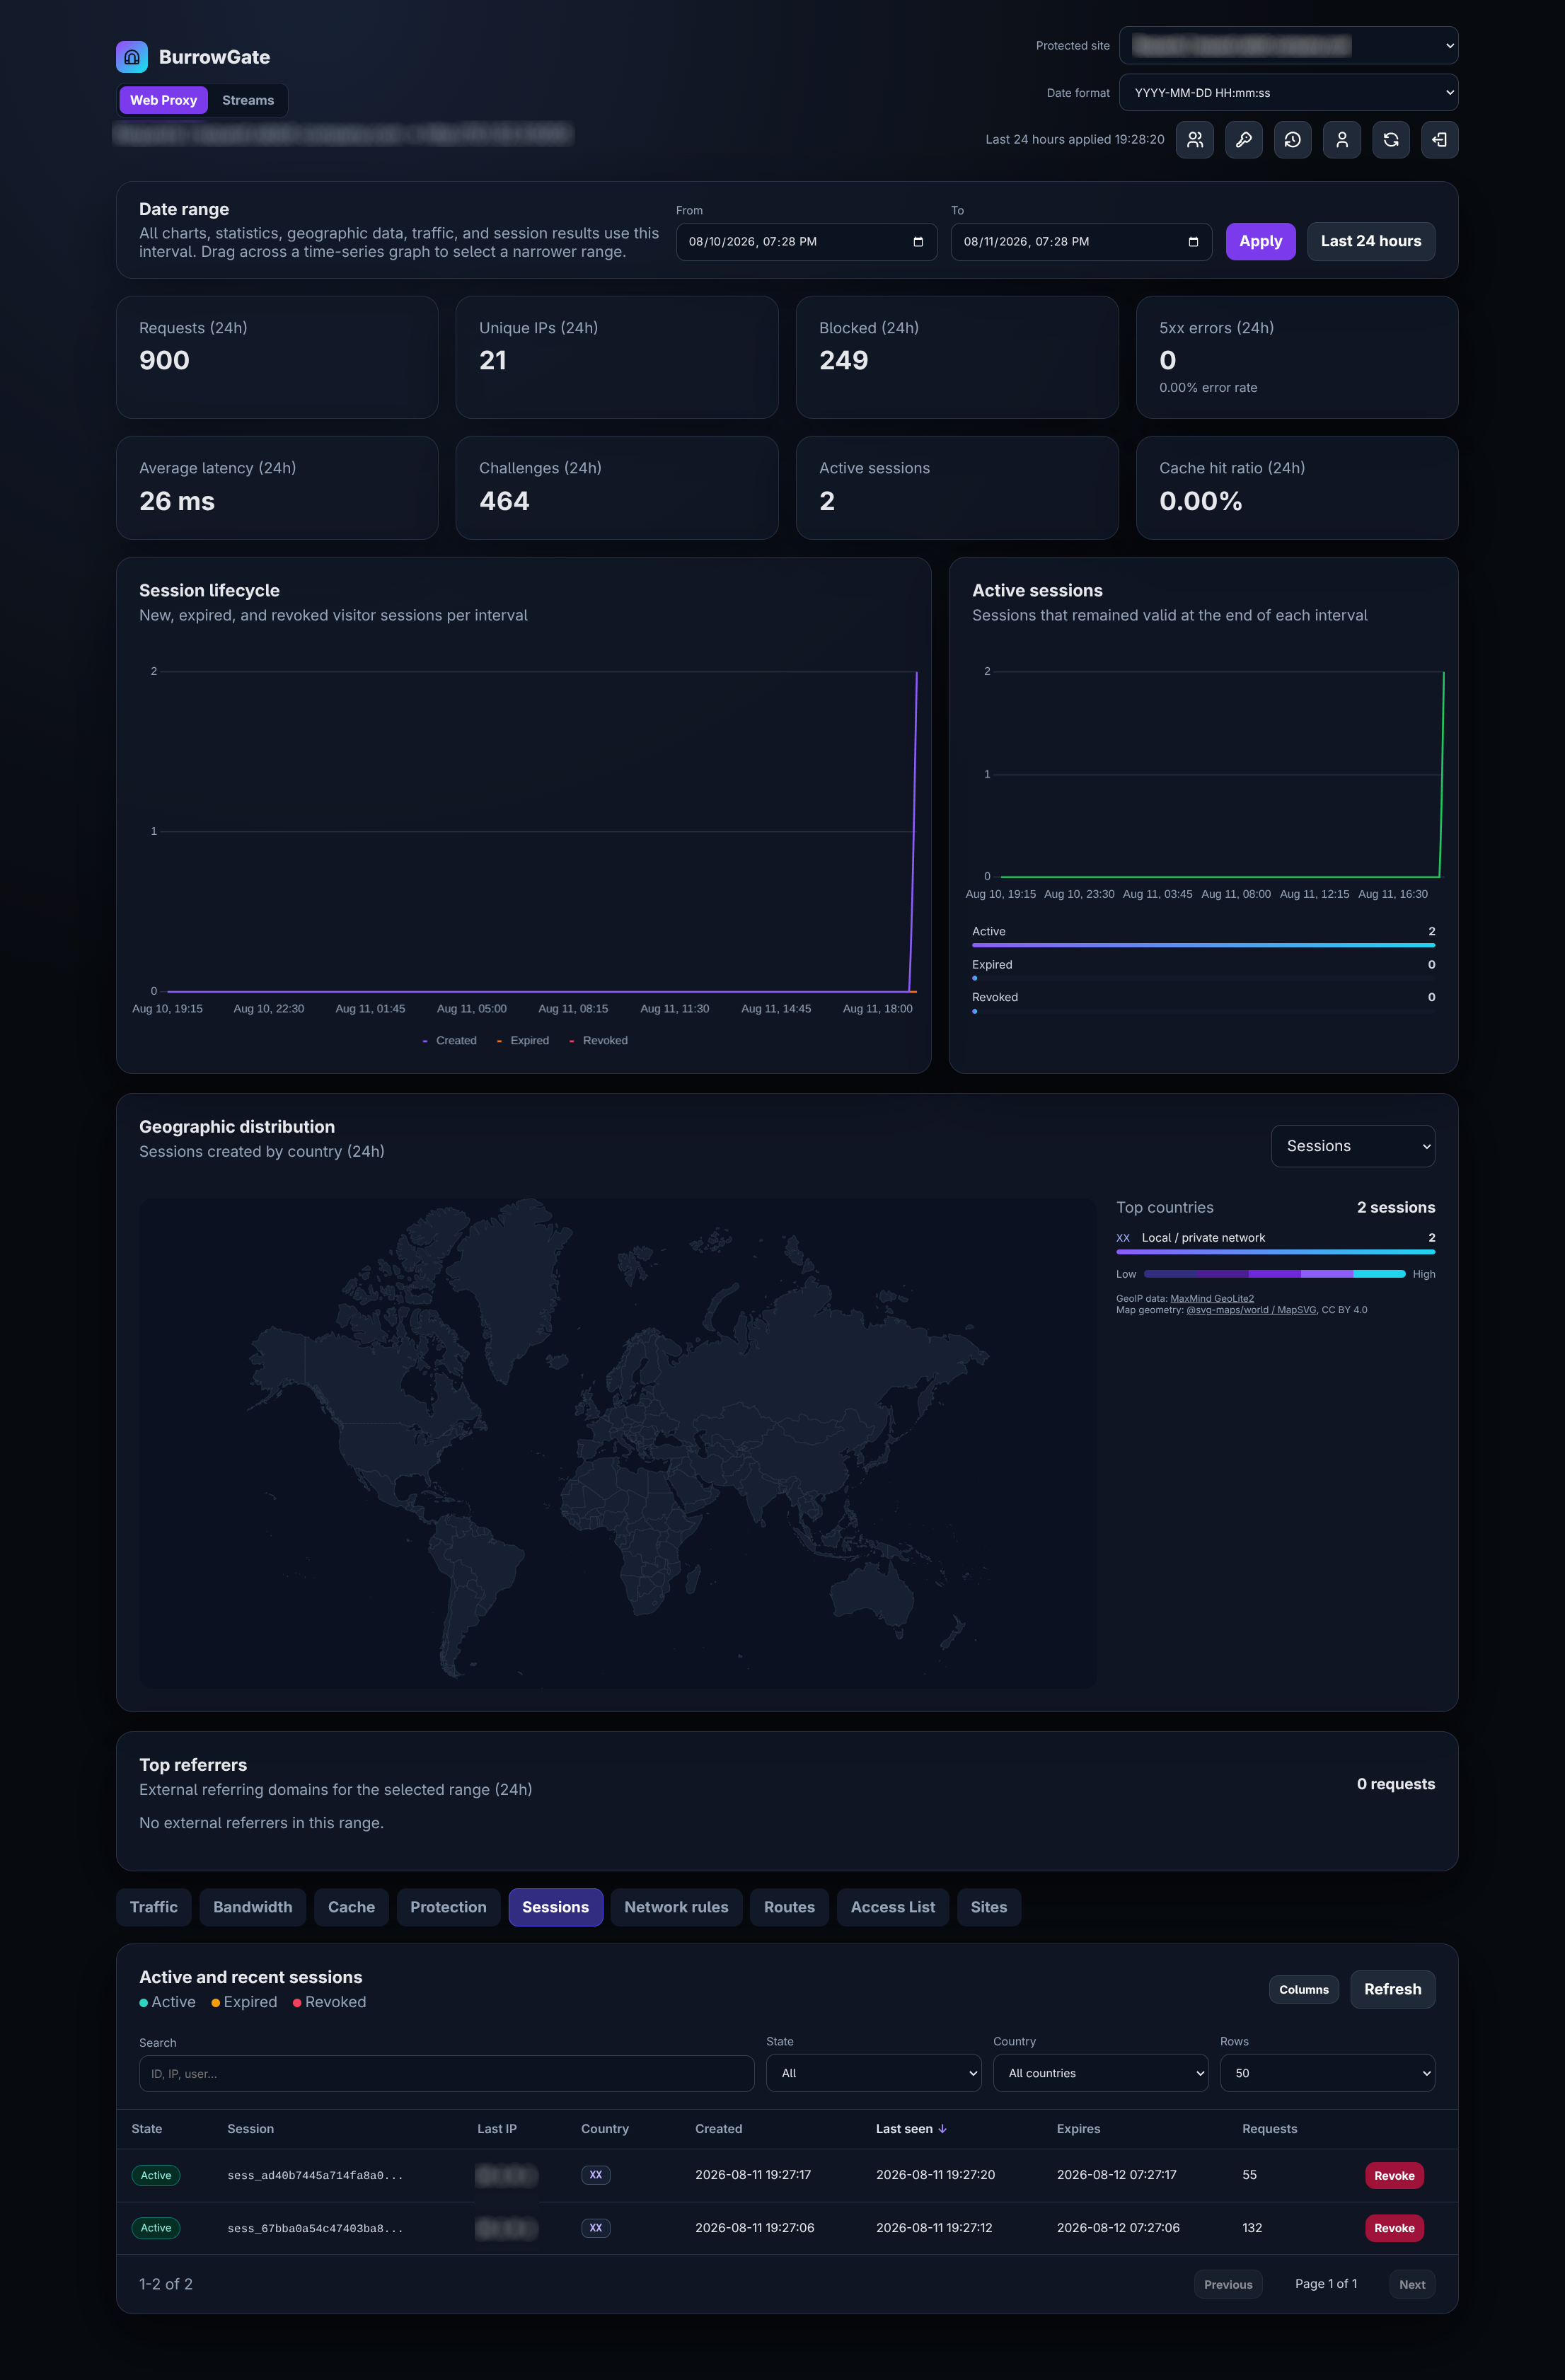Viewport: 1565px width, 2380px height.
Task: Open the Rows per page dropdown
Action: click(x=1327, y=2073)
